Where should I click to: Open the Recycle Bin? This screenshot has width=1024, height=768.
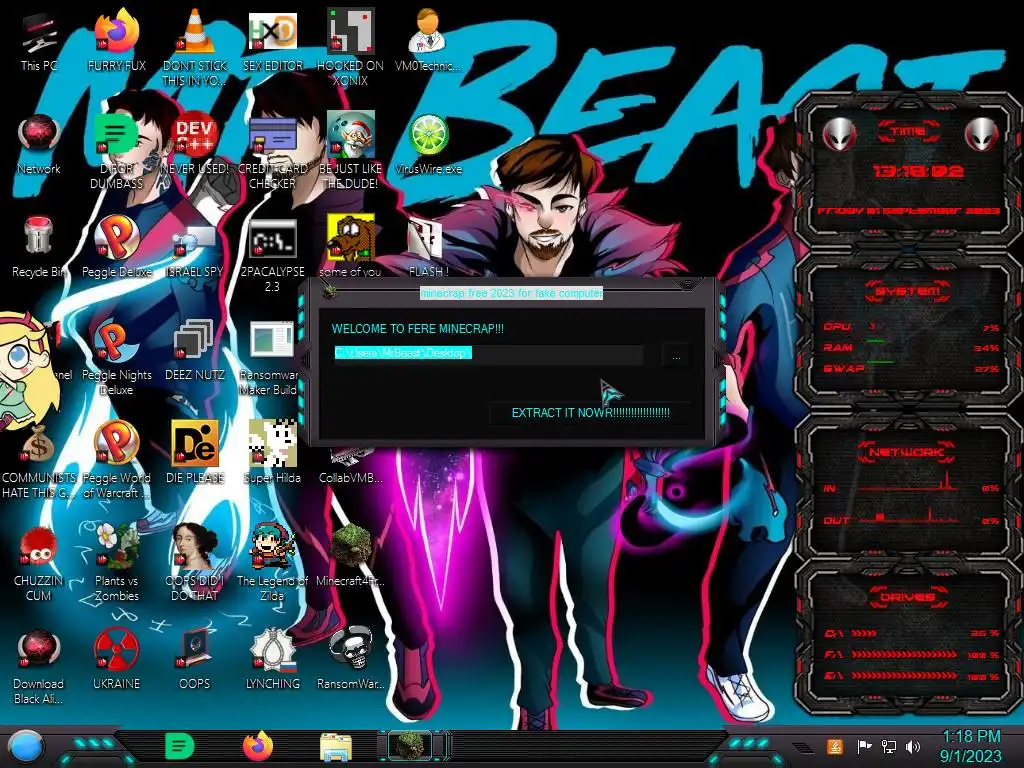click(x=39, y=247)
